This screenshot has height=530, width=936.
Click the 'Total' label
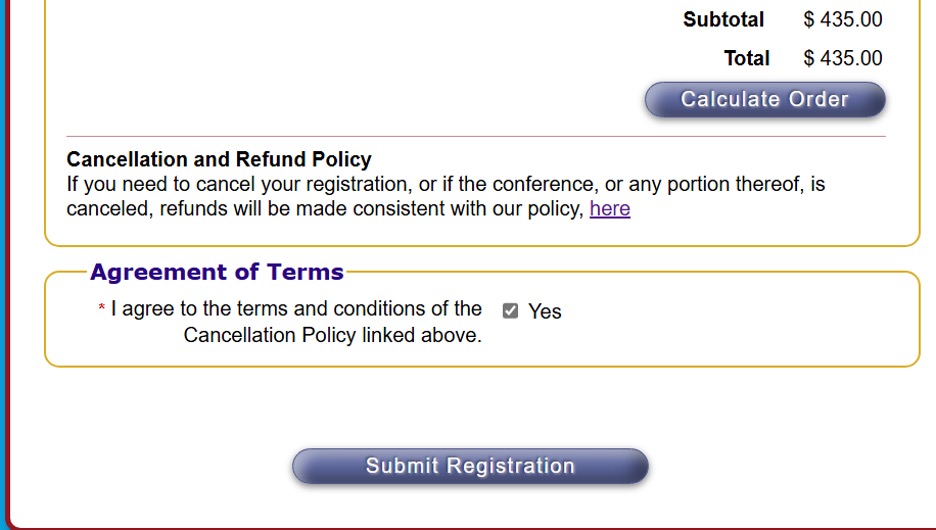(x=747, y=58)
